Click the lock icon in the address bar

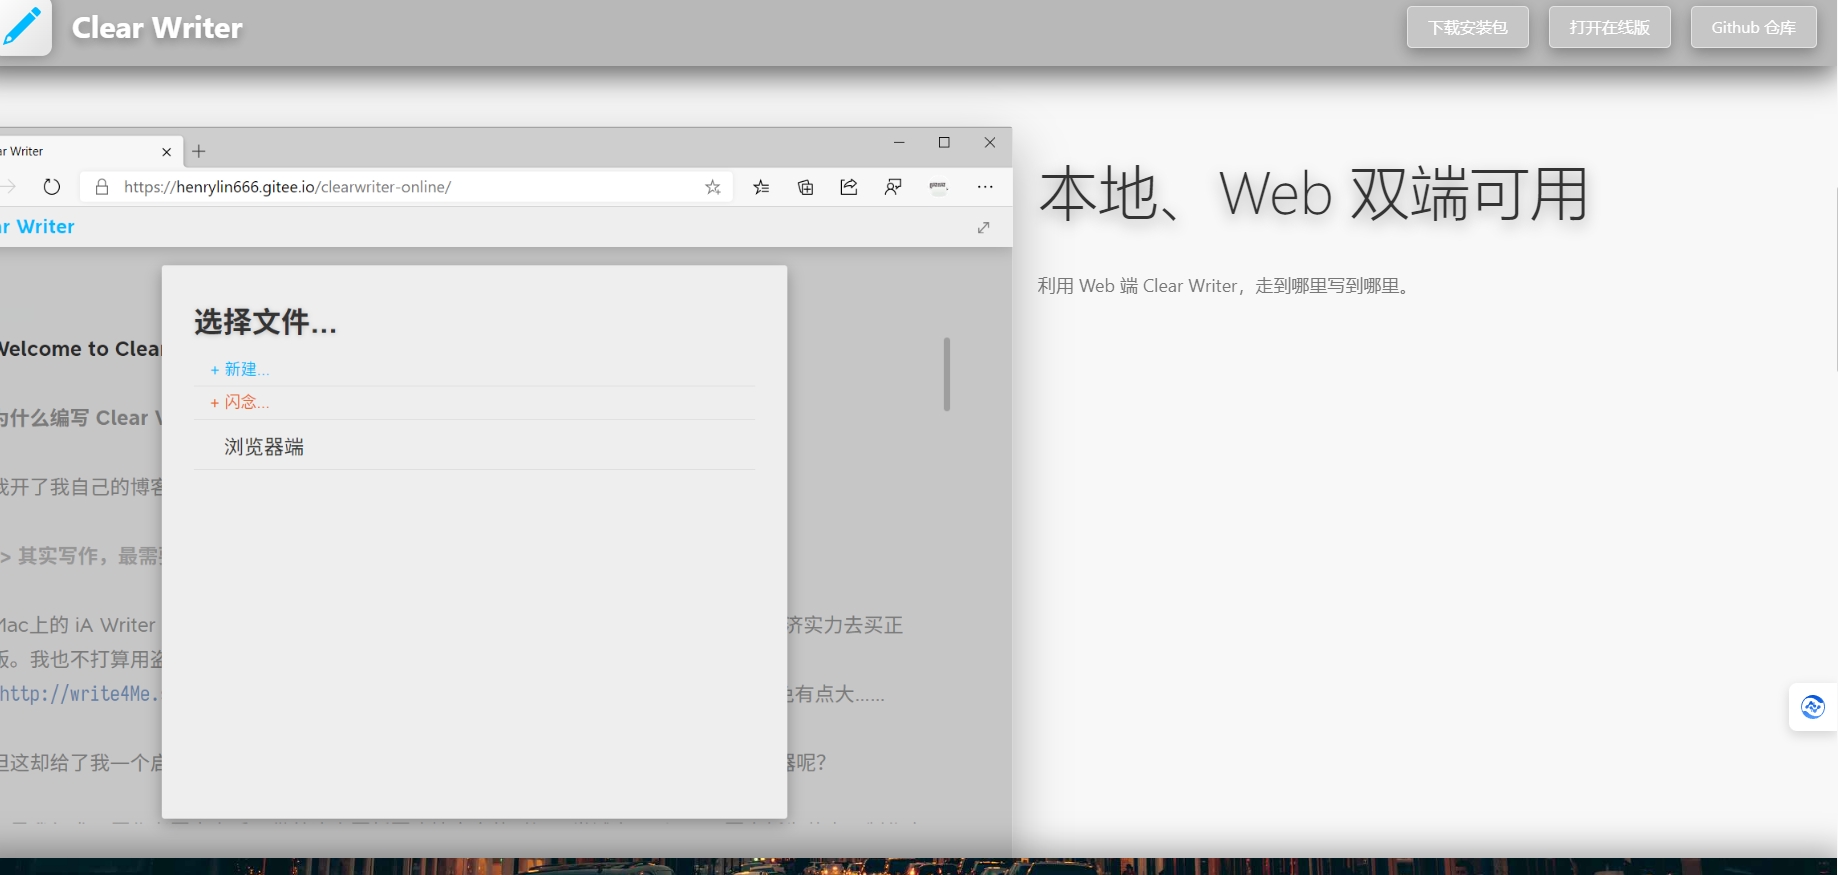[x=101, y=187]
